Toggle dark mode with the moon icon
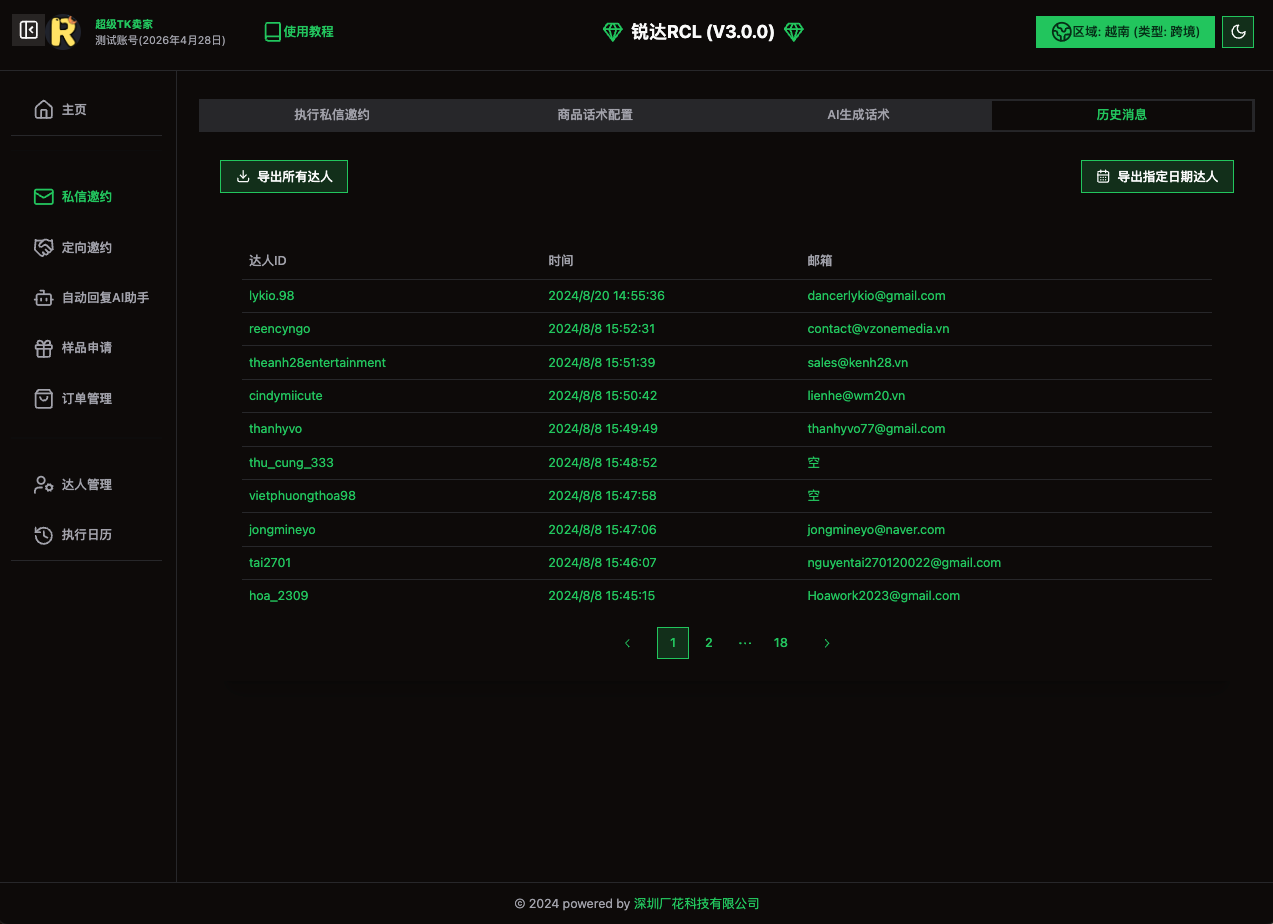1273x924 pixels. tap(1238, 32)
